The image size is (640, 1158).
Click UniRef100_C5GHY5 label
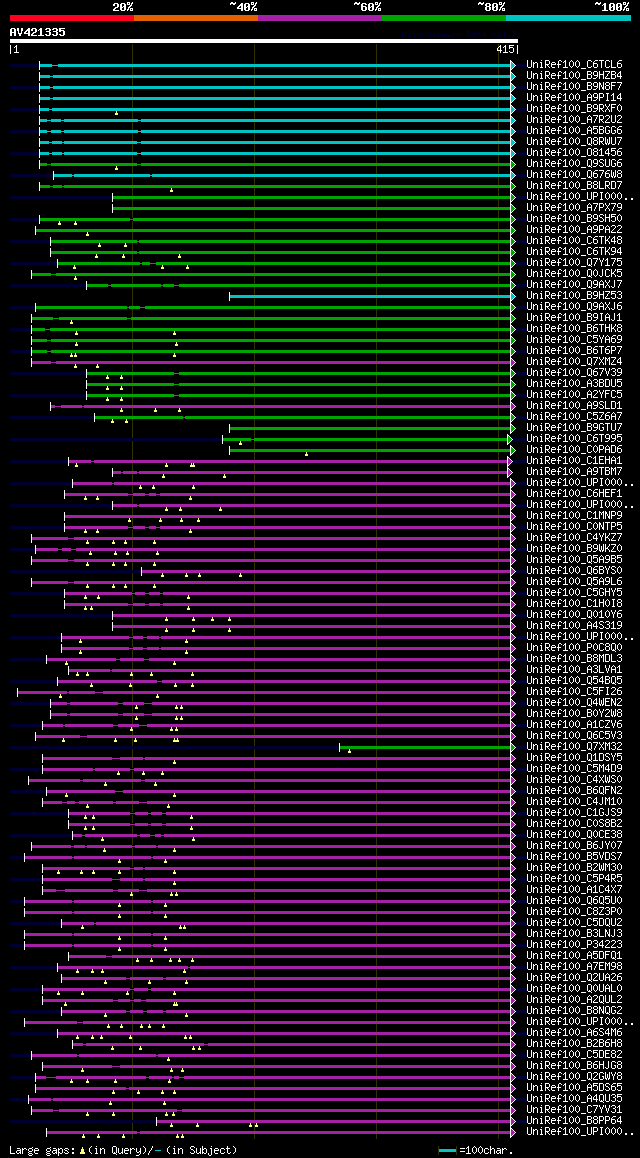(574, 593)
